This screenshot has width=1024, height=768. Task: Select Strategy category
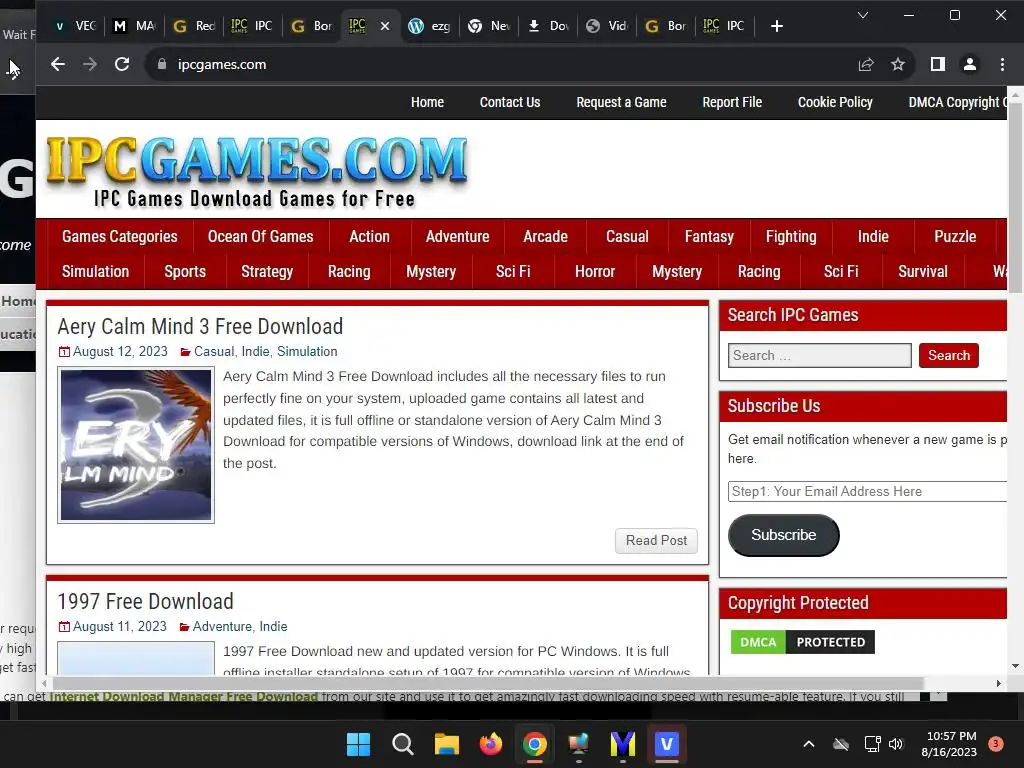tap(266, 272)
